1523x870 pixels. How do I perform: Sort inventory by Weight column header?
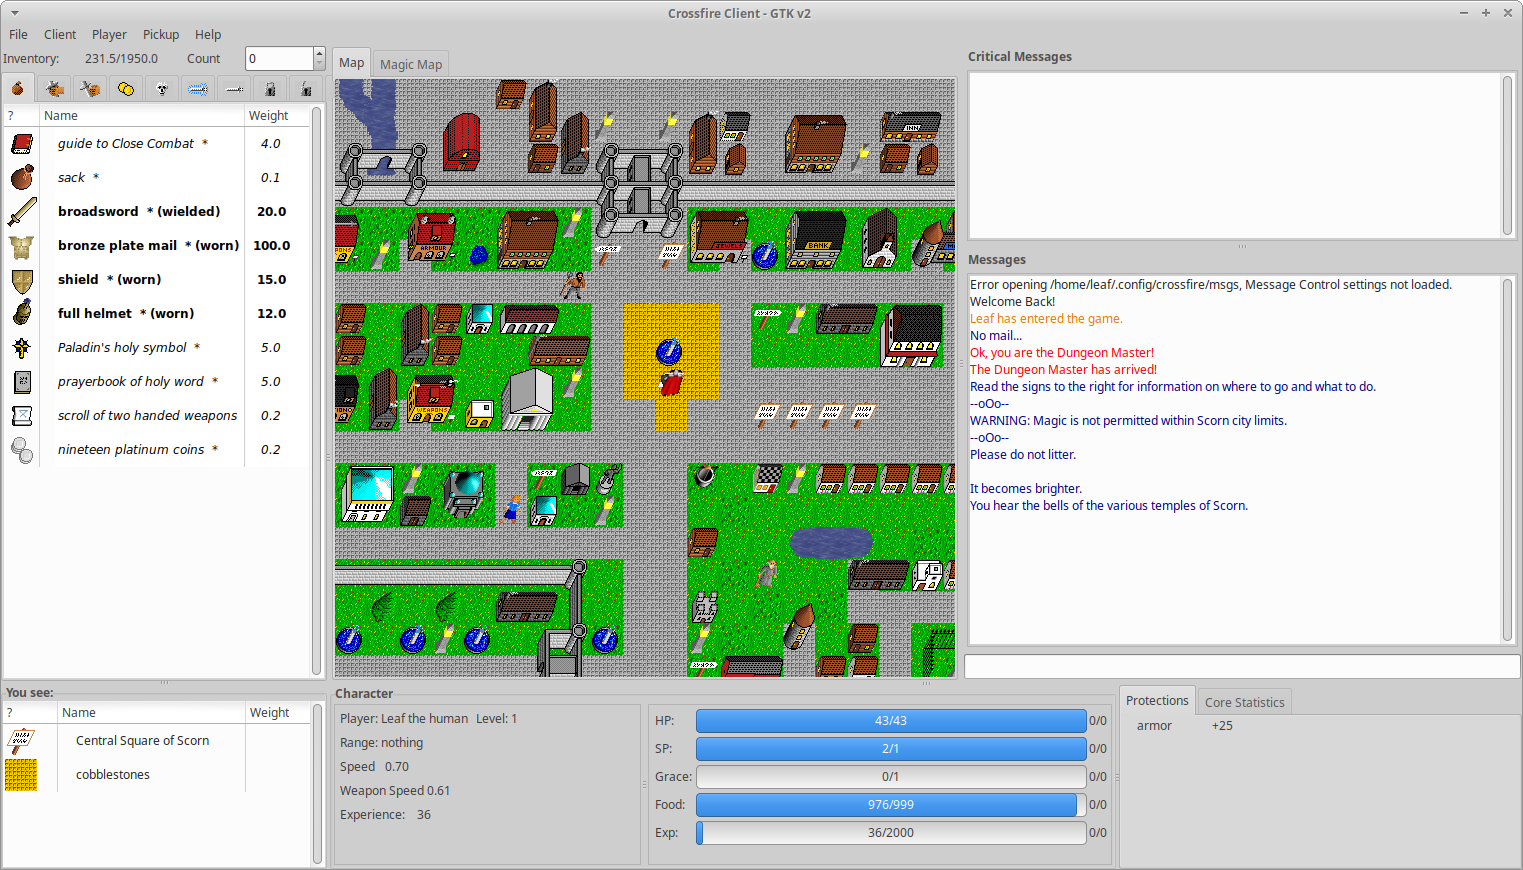click(276, 116)
